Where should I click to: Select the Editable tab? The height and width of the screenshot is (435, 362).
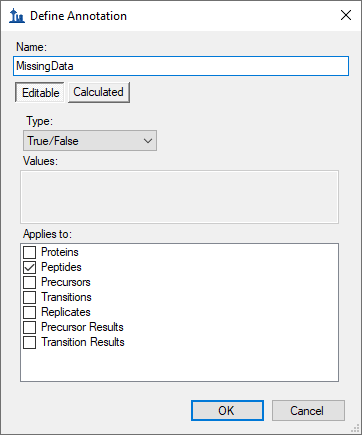pos(40,92)
